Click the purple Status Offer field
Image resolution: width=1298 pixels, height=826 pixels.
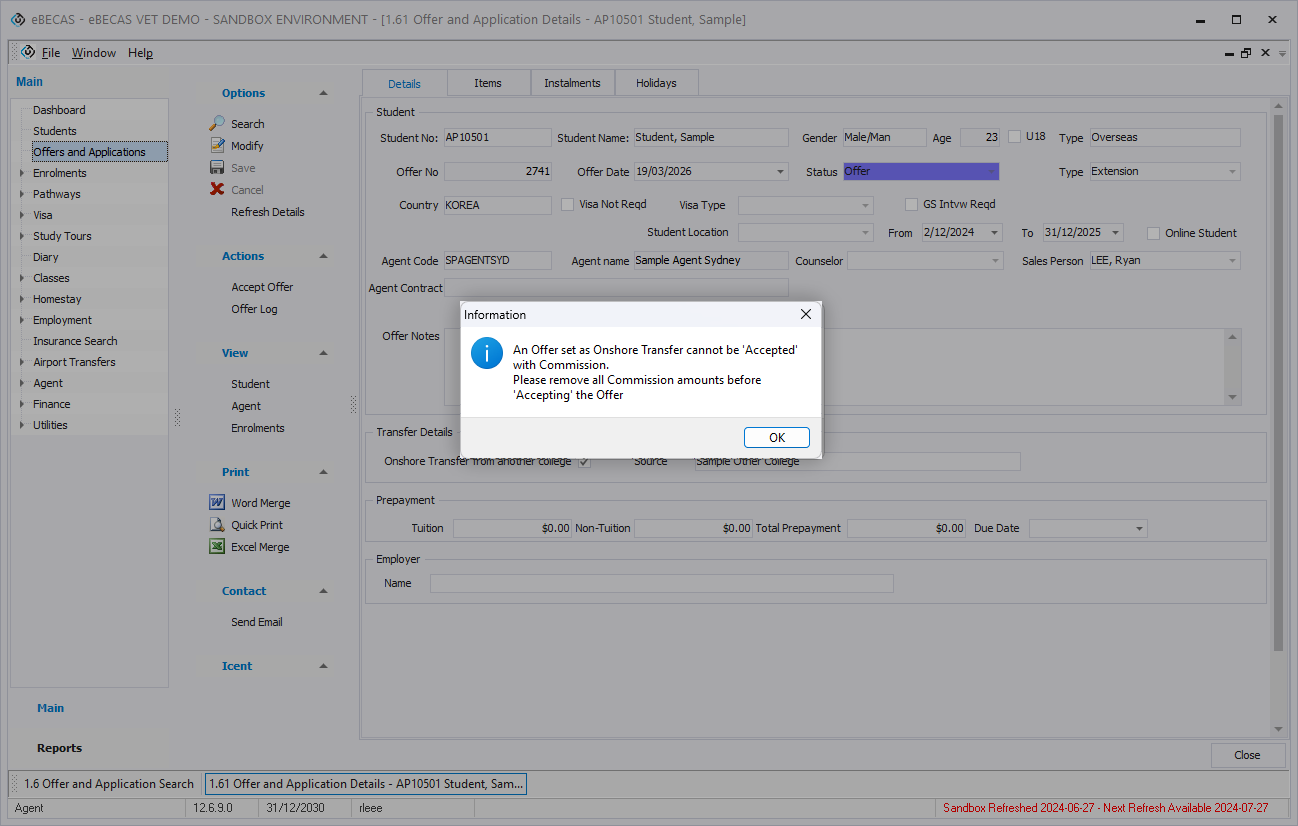[920, 172]
